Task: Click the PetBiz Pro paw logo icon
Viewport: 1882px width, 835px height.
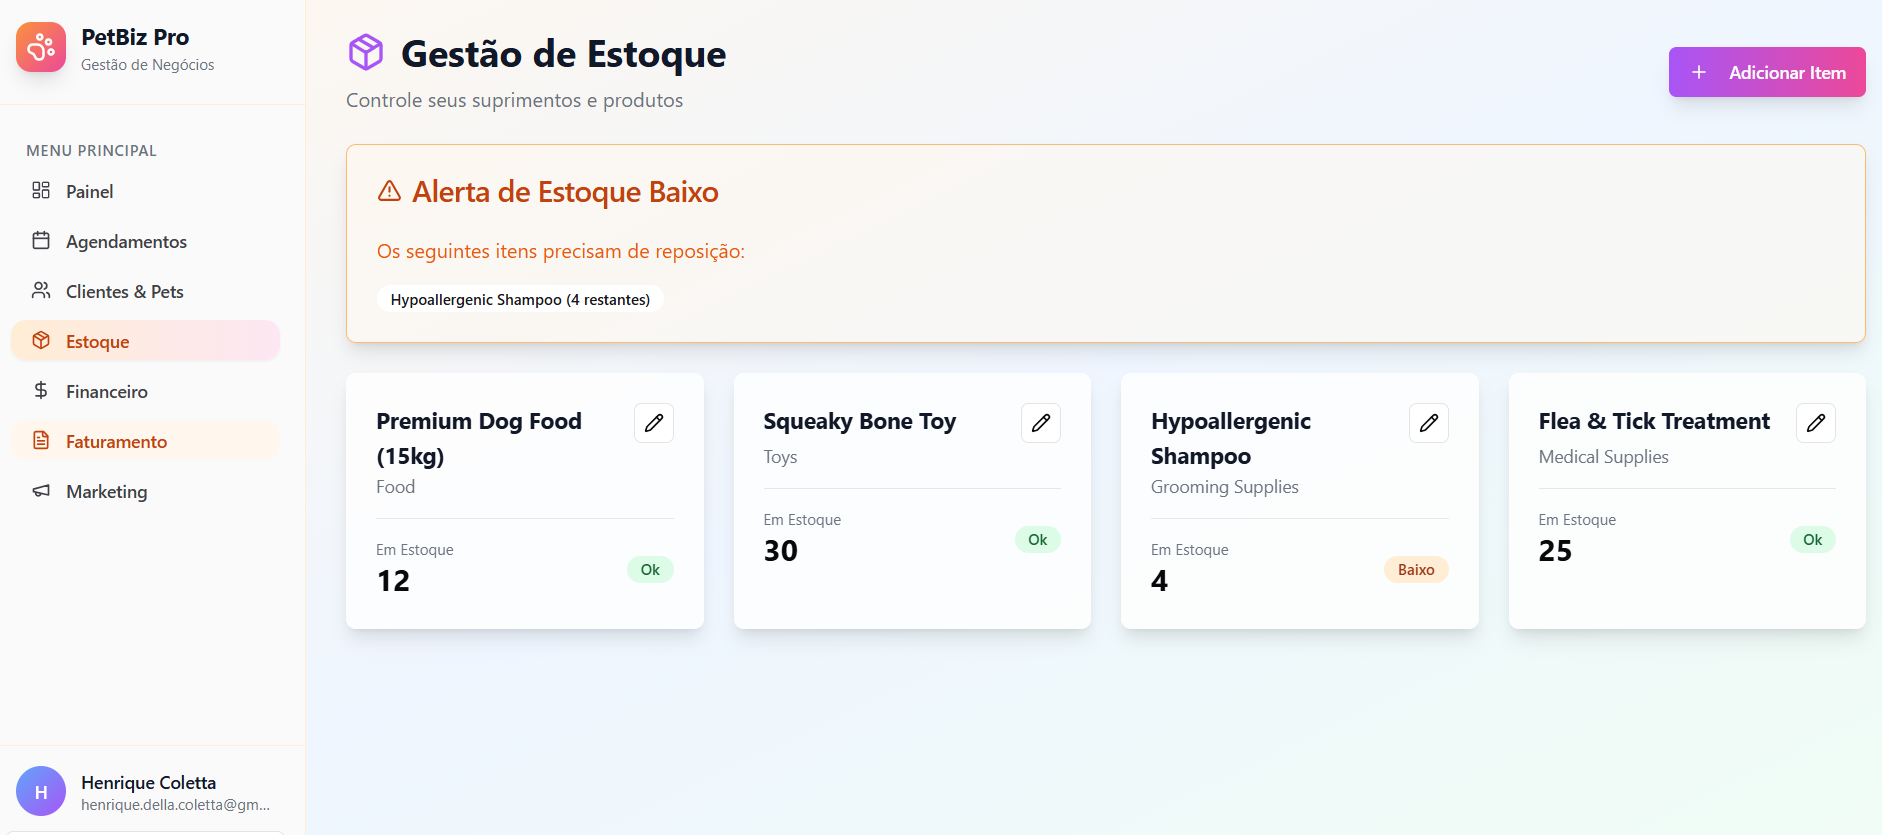Action: click(x=41, y=47)
